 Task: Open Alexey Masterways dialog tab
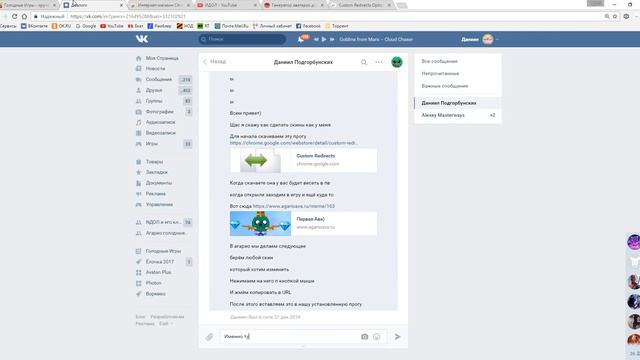pyautogui.click(x=458, y=115)
